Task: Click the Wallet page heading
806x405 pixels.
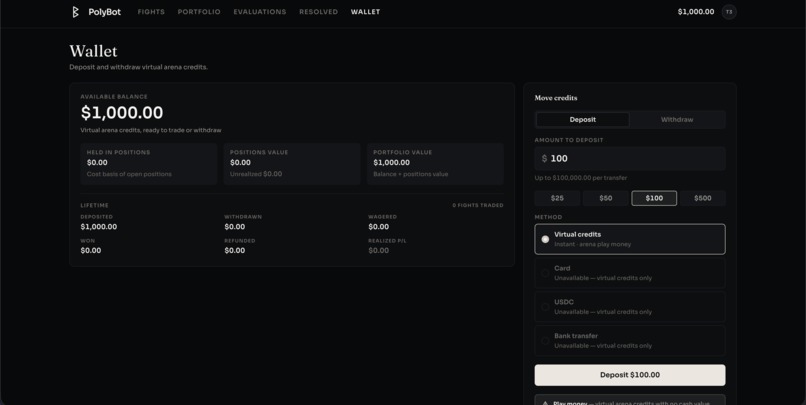Action: tap(94, 51)
